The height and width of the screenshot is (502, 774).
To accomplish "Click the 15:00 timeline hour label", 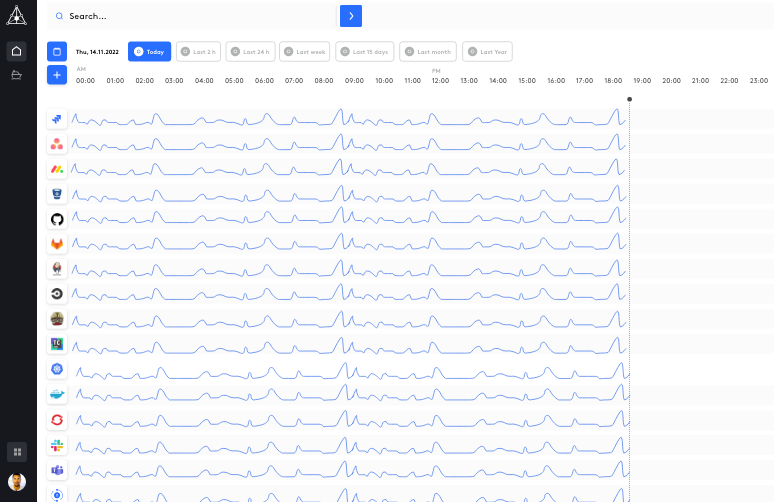I will pyautogui.click(x=527, y=80).
